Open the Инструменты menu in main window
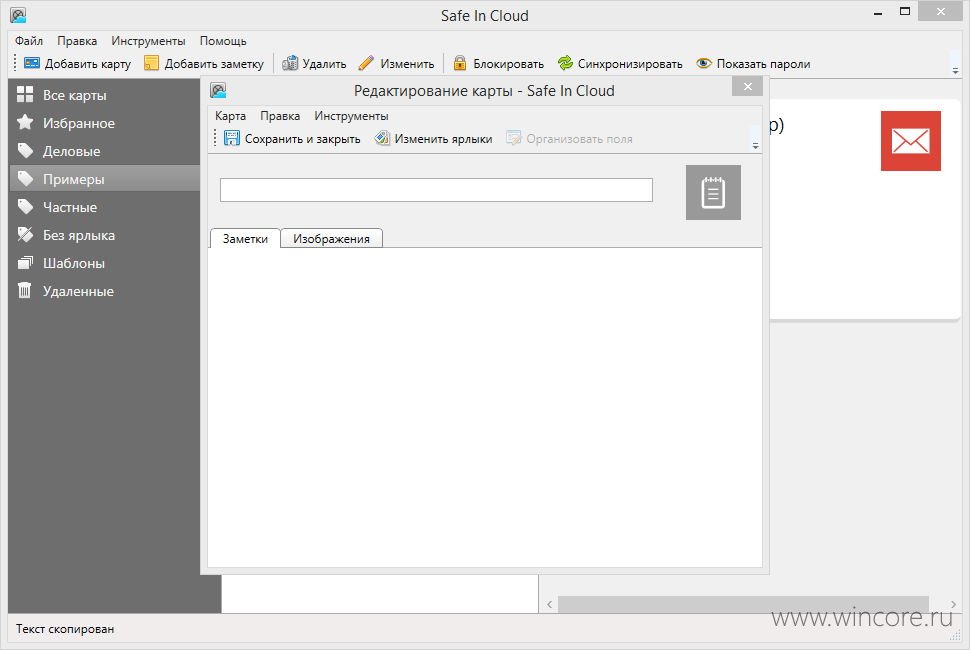Image resolution: width=970 pixels, height=650 pixels. tap(148, 41)
